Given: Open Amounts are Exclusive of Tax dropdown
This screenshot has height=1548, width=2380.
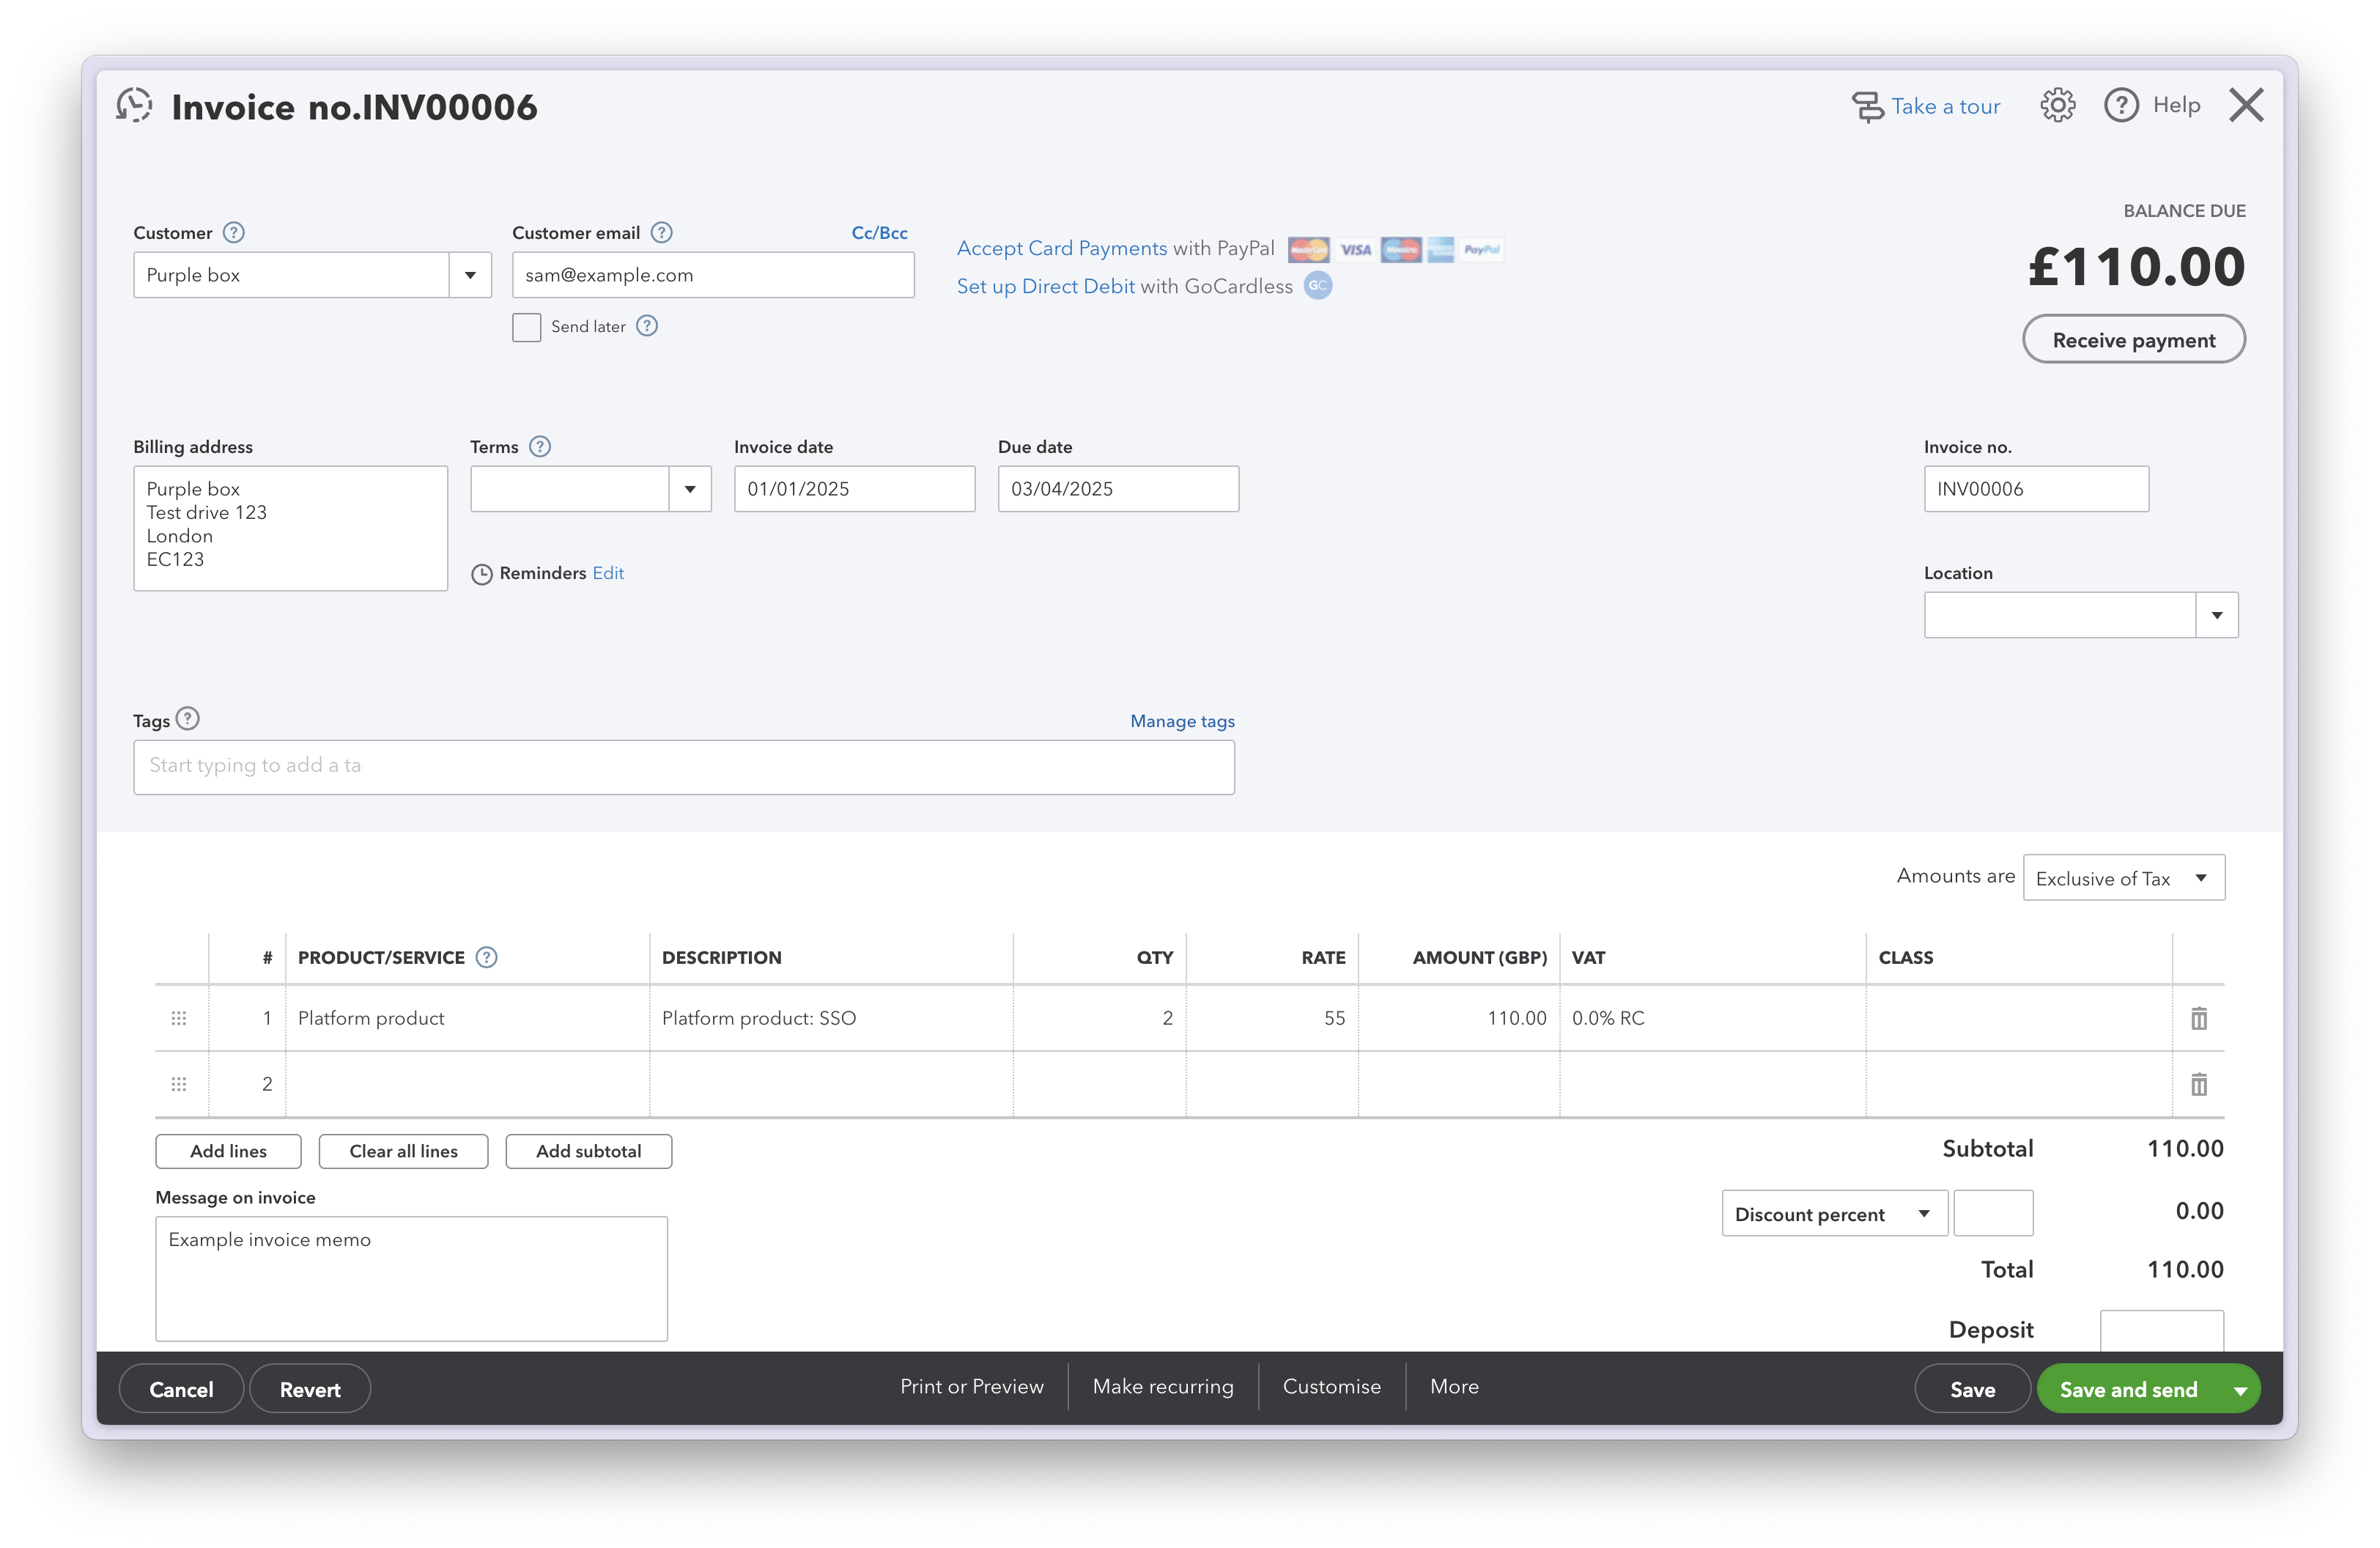Looking at the screenshot, I should (2124, 878).
